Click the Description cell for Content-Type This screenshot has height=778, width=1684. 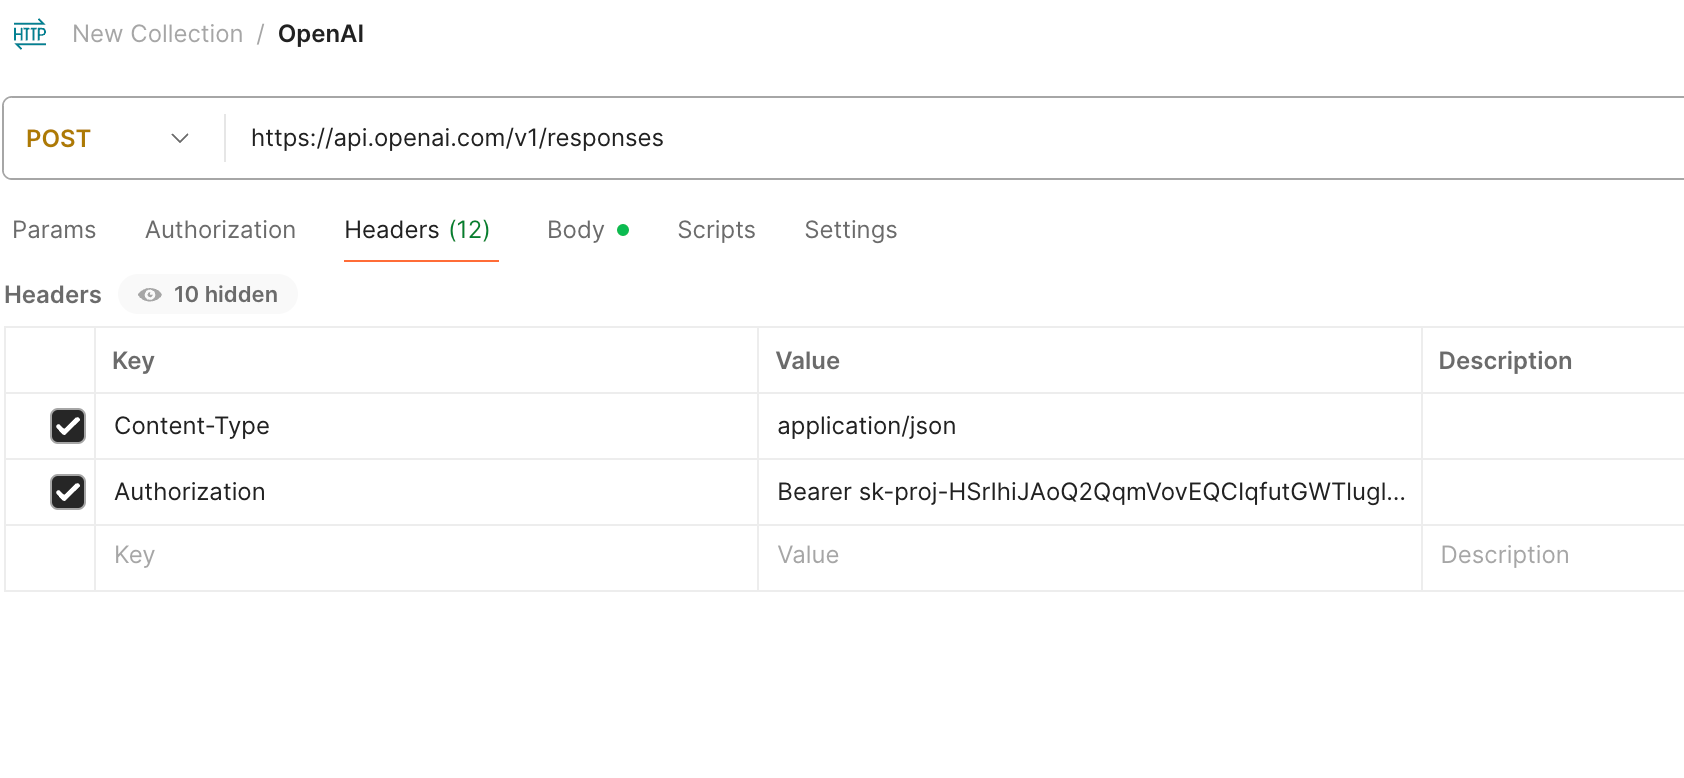tap(1553, 426)
